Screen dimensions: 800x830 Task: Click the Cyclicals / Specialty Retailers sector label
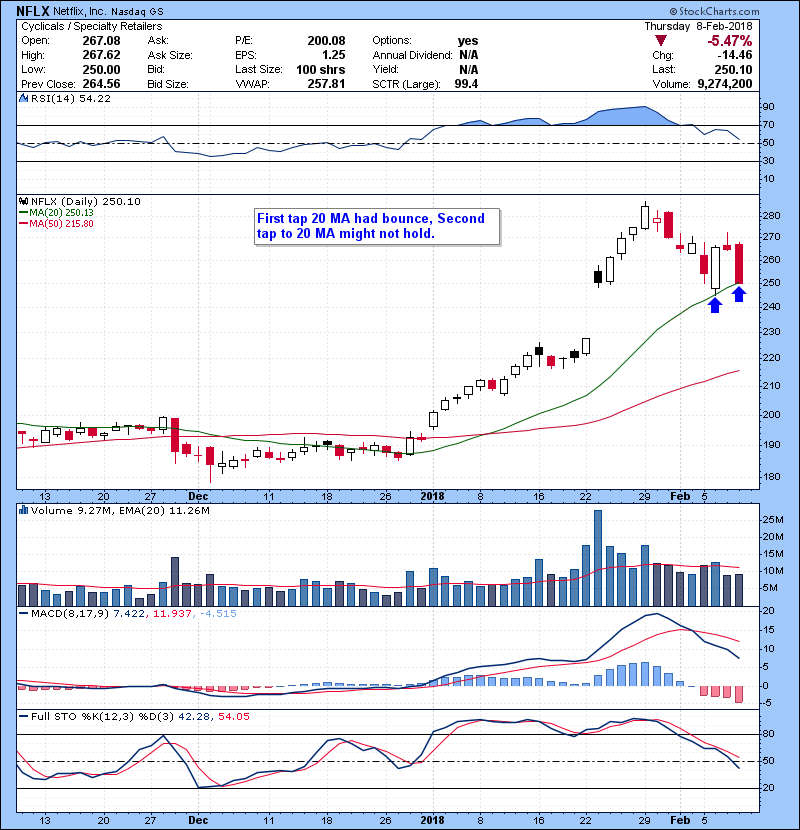[x=92, y=26]
